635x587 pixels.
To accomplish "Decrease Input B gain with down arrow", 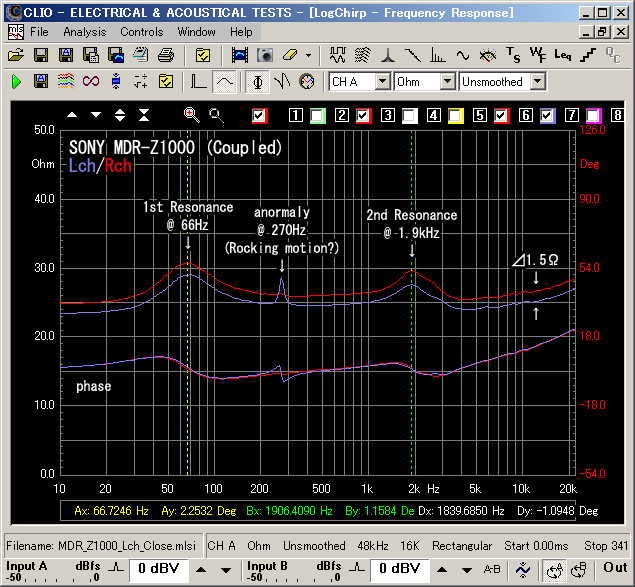I will (467, 570).
